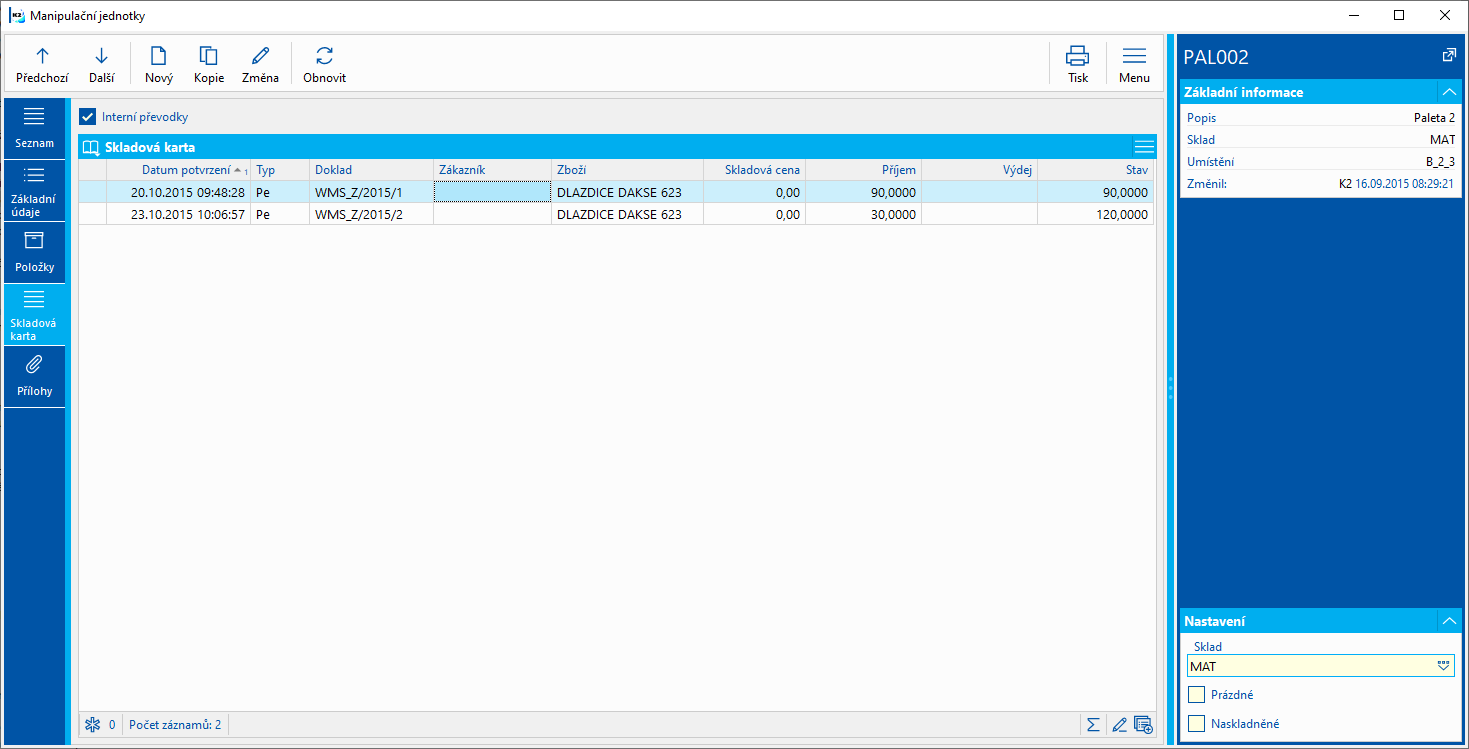Click Příjem value 30,0000

coord(863,214)
